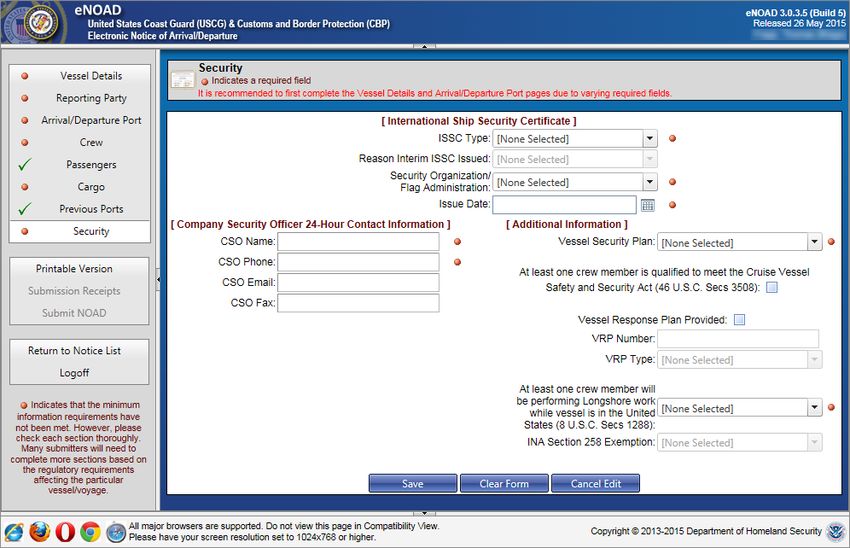This screenshot has width=850, height=548.
Task: Click the "International Ship Security Certificate" heading
Action: (x=479, y=121)
